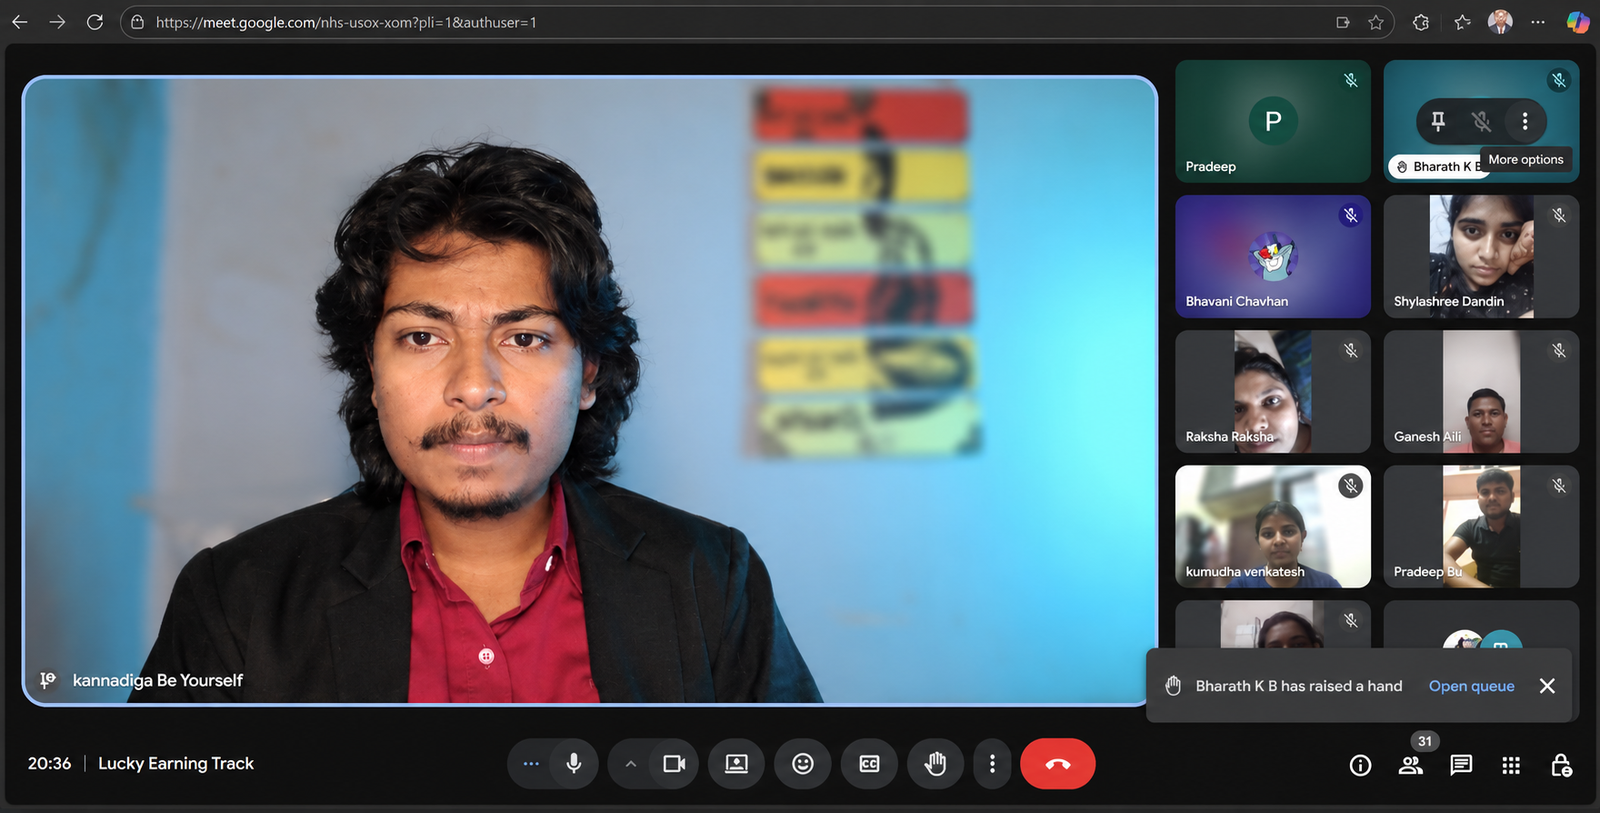Click Open queue link in notification
This screenshot has height=813, width=1600.
click(x=1471, y=686)
